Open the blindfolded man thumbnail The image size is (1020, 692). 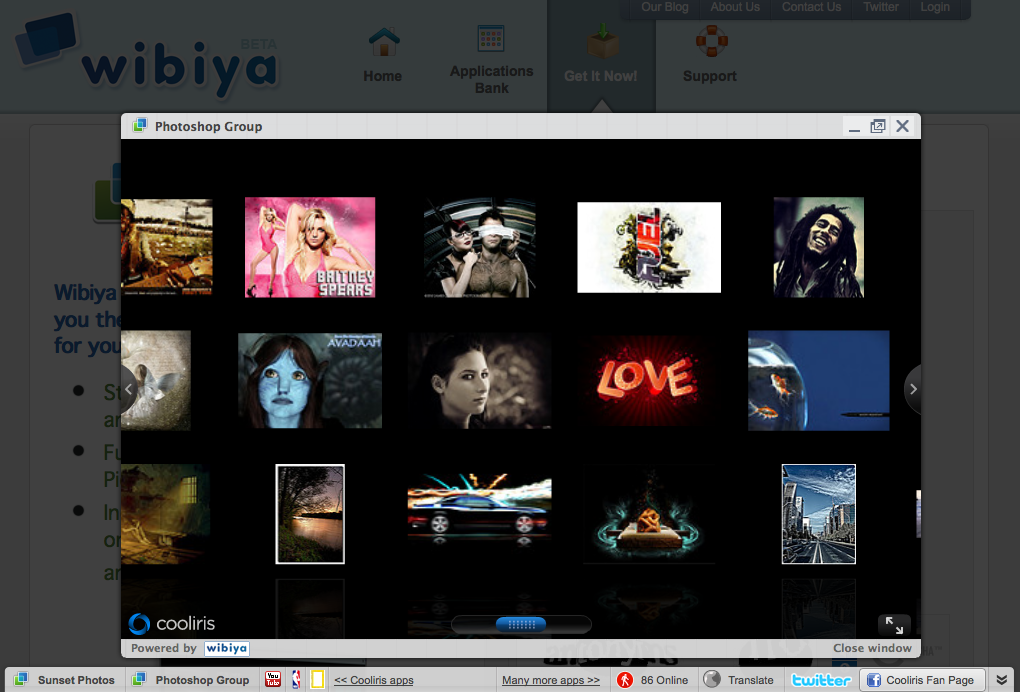pyautogui.click(x=479, y=247)
